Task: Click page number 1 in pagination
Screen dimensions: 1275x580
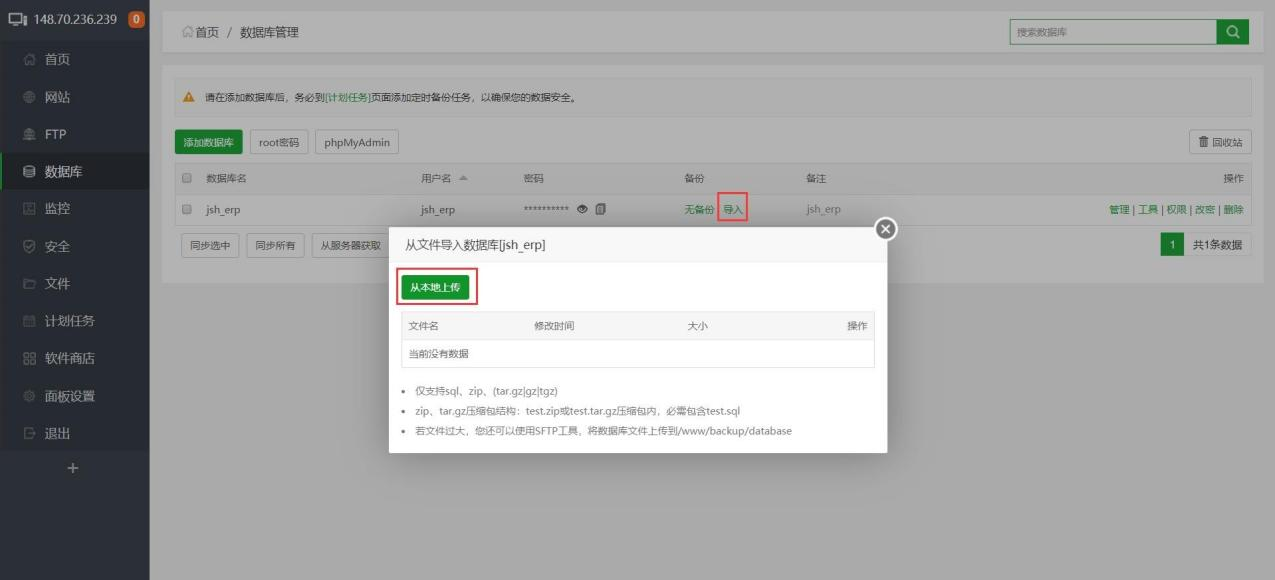Action: click(x=1172, y=246)
